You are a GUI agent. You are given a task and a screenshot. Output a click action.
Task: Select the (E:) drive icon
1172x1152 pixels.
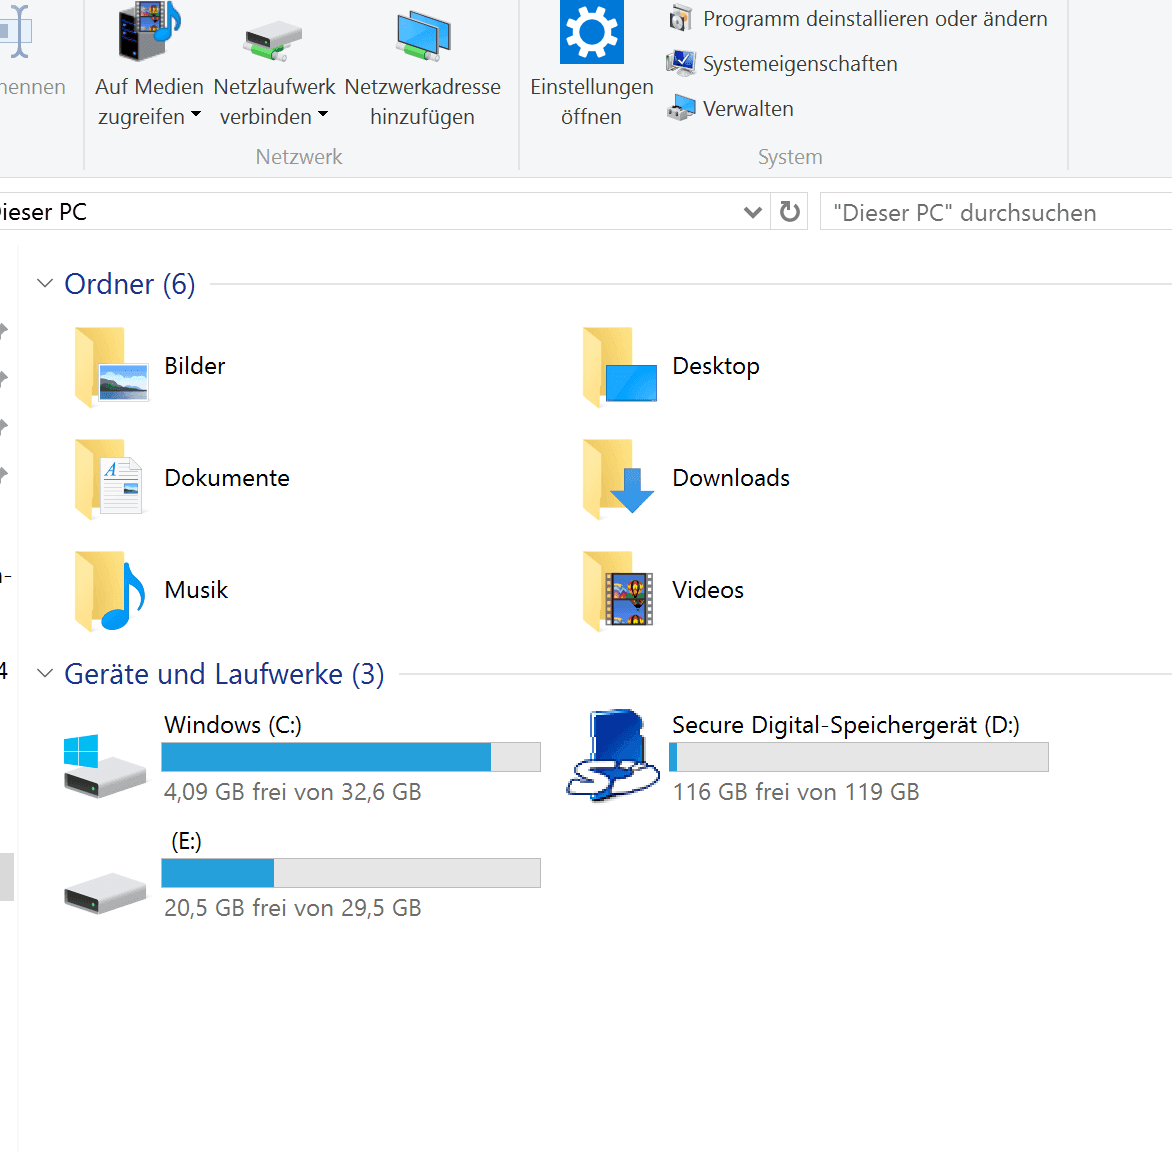coord(105,893)
